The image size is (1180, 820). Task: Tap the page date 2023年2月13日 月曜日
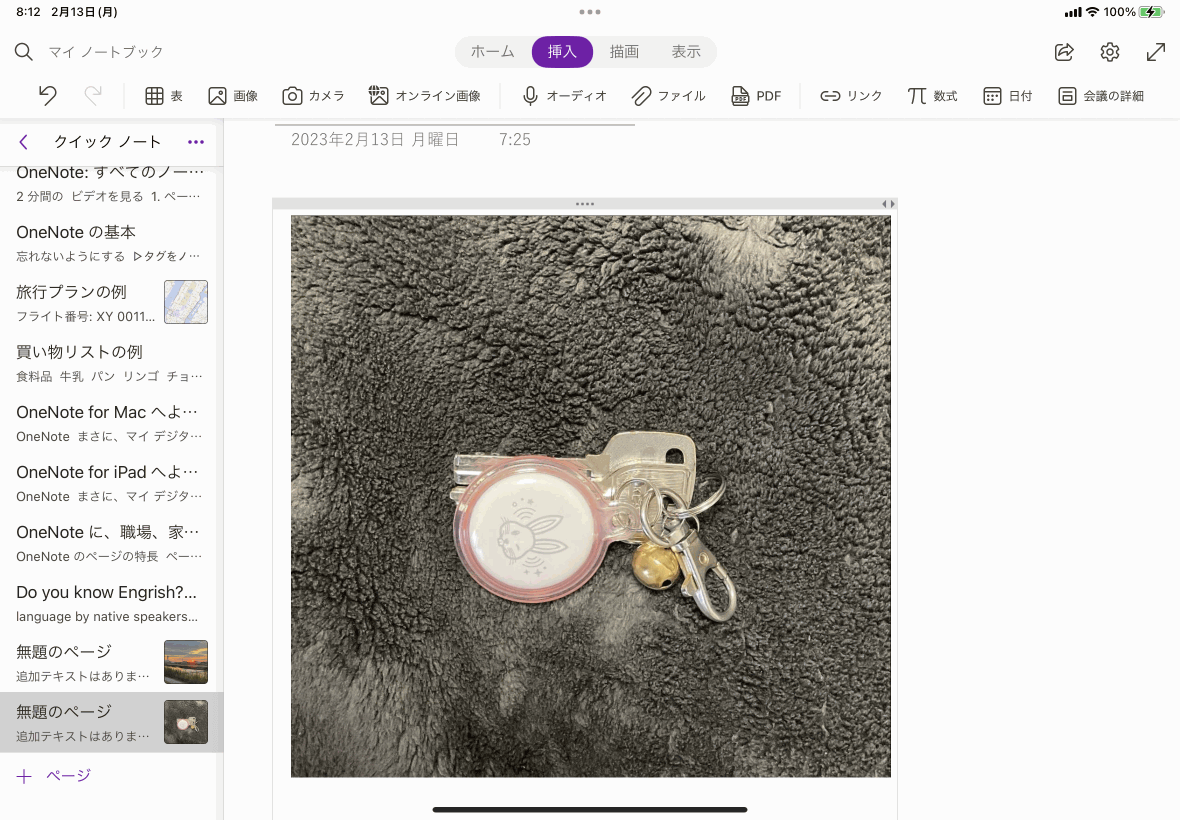(375, 140)
